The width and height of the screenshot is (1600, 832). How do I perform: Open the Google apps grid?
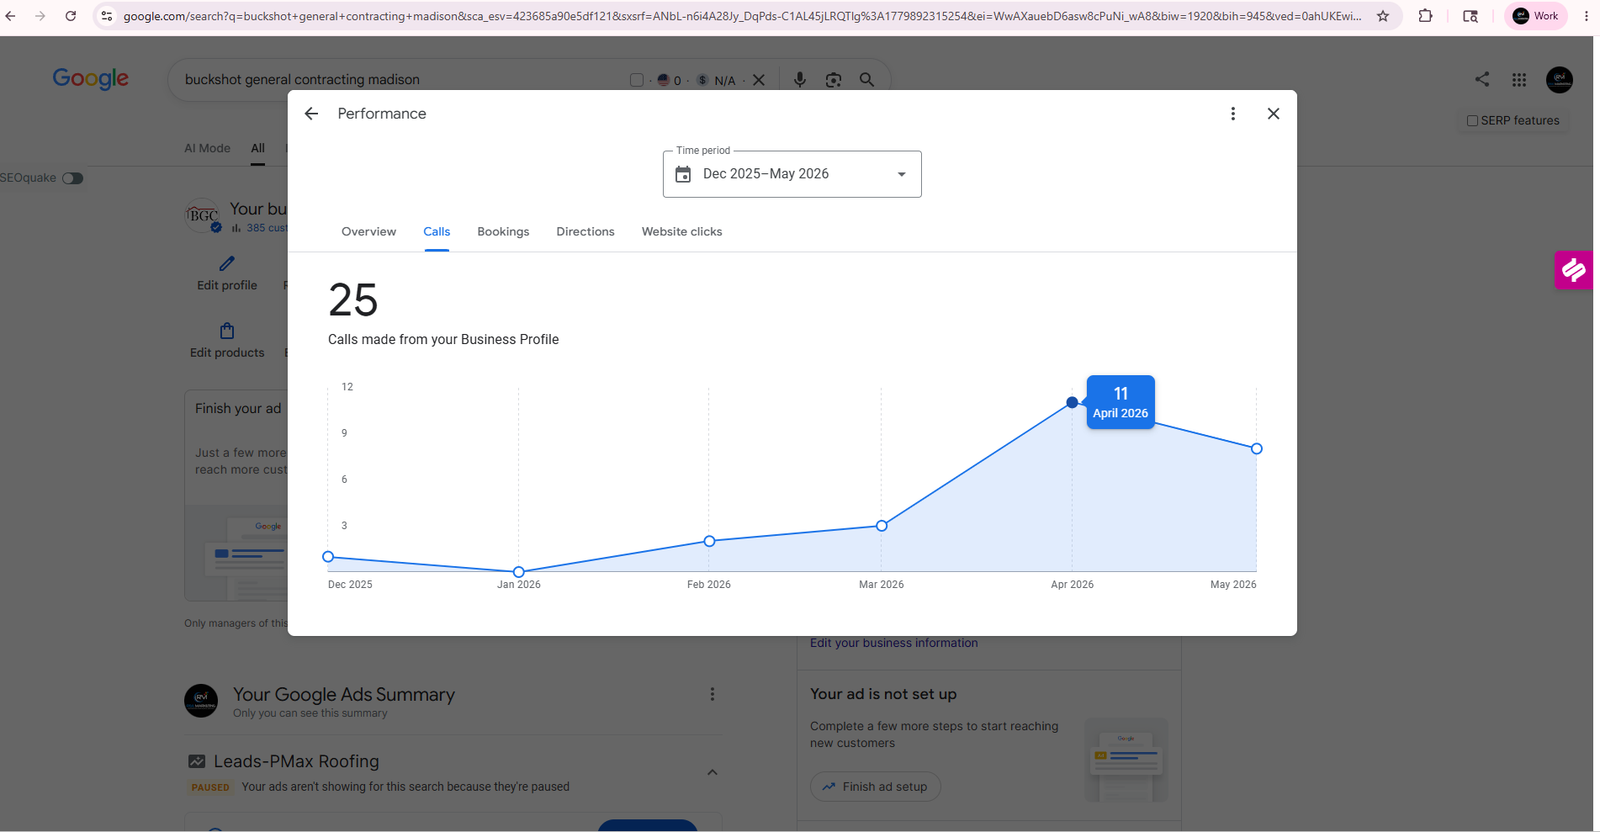pos(1519,80)
